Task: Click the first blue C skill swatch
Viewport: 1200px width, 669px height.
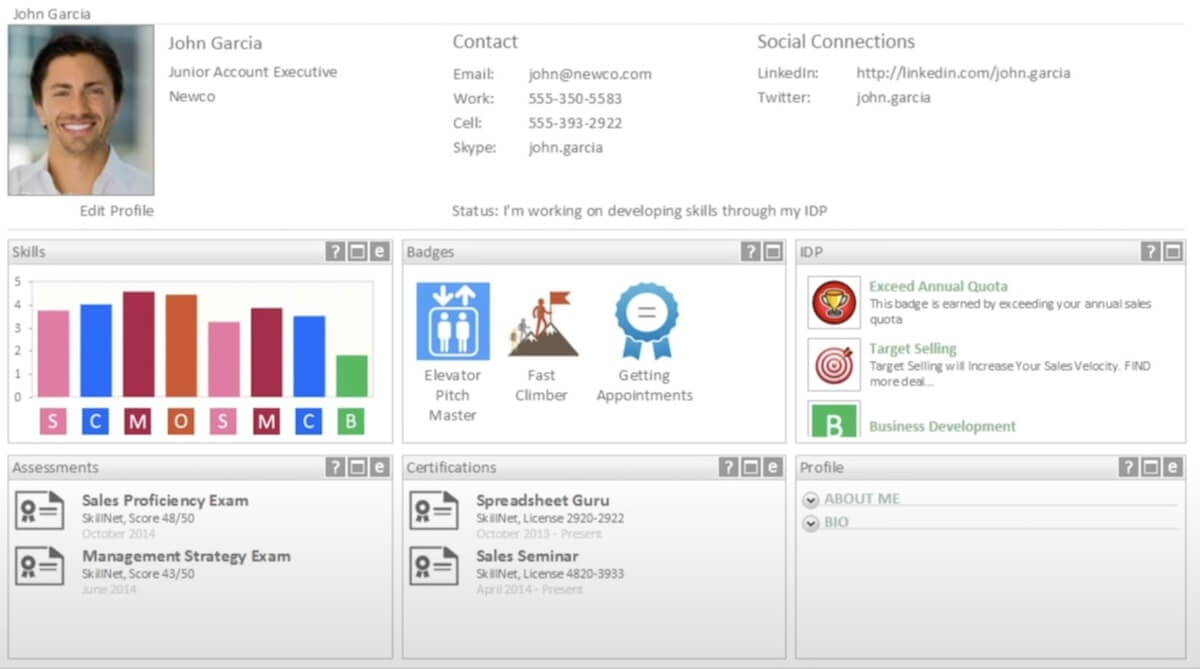Action: [96, 422]
